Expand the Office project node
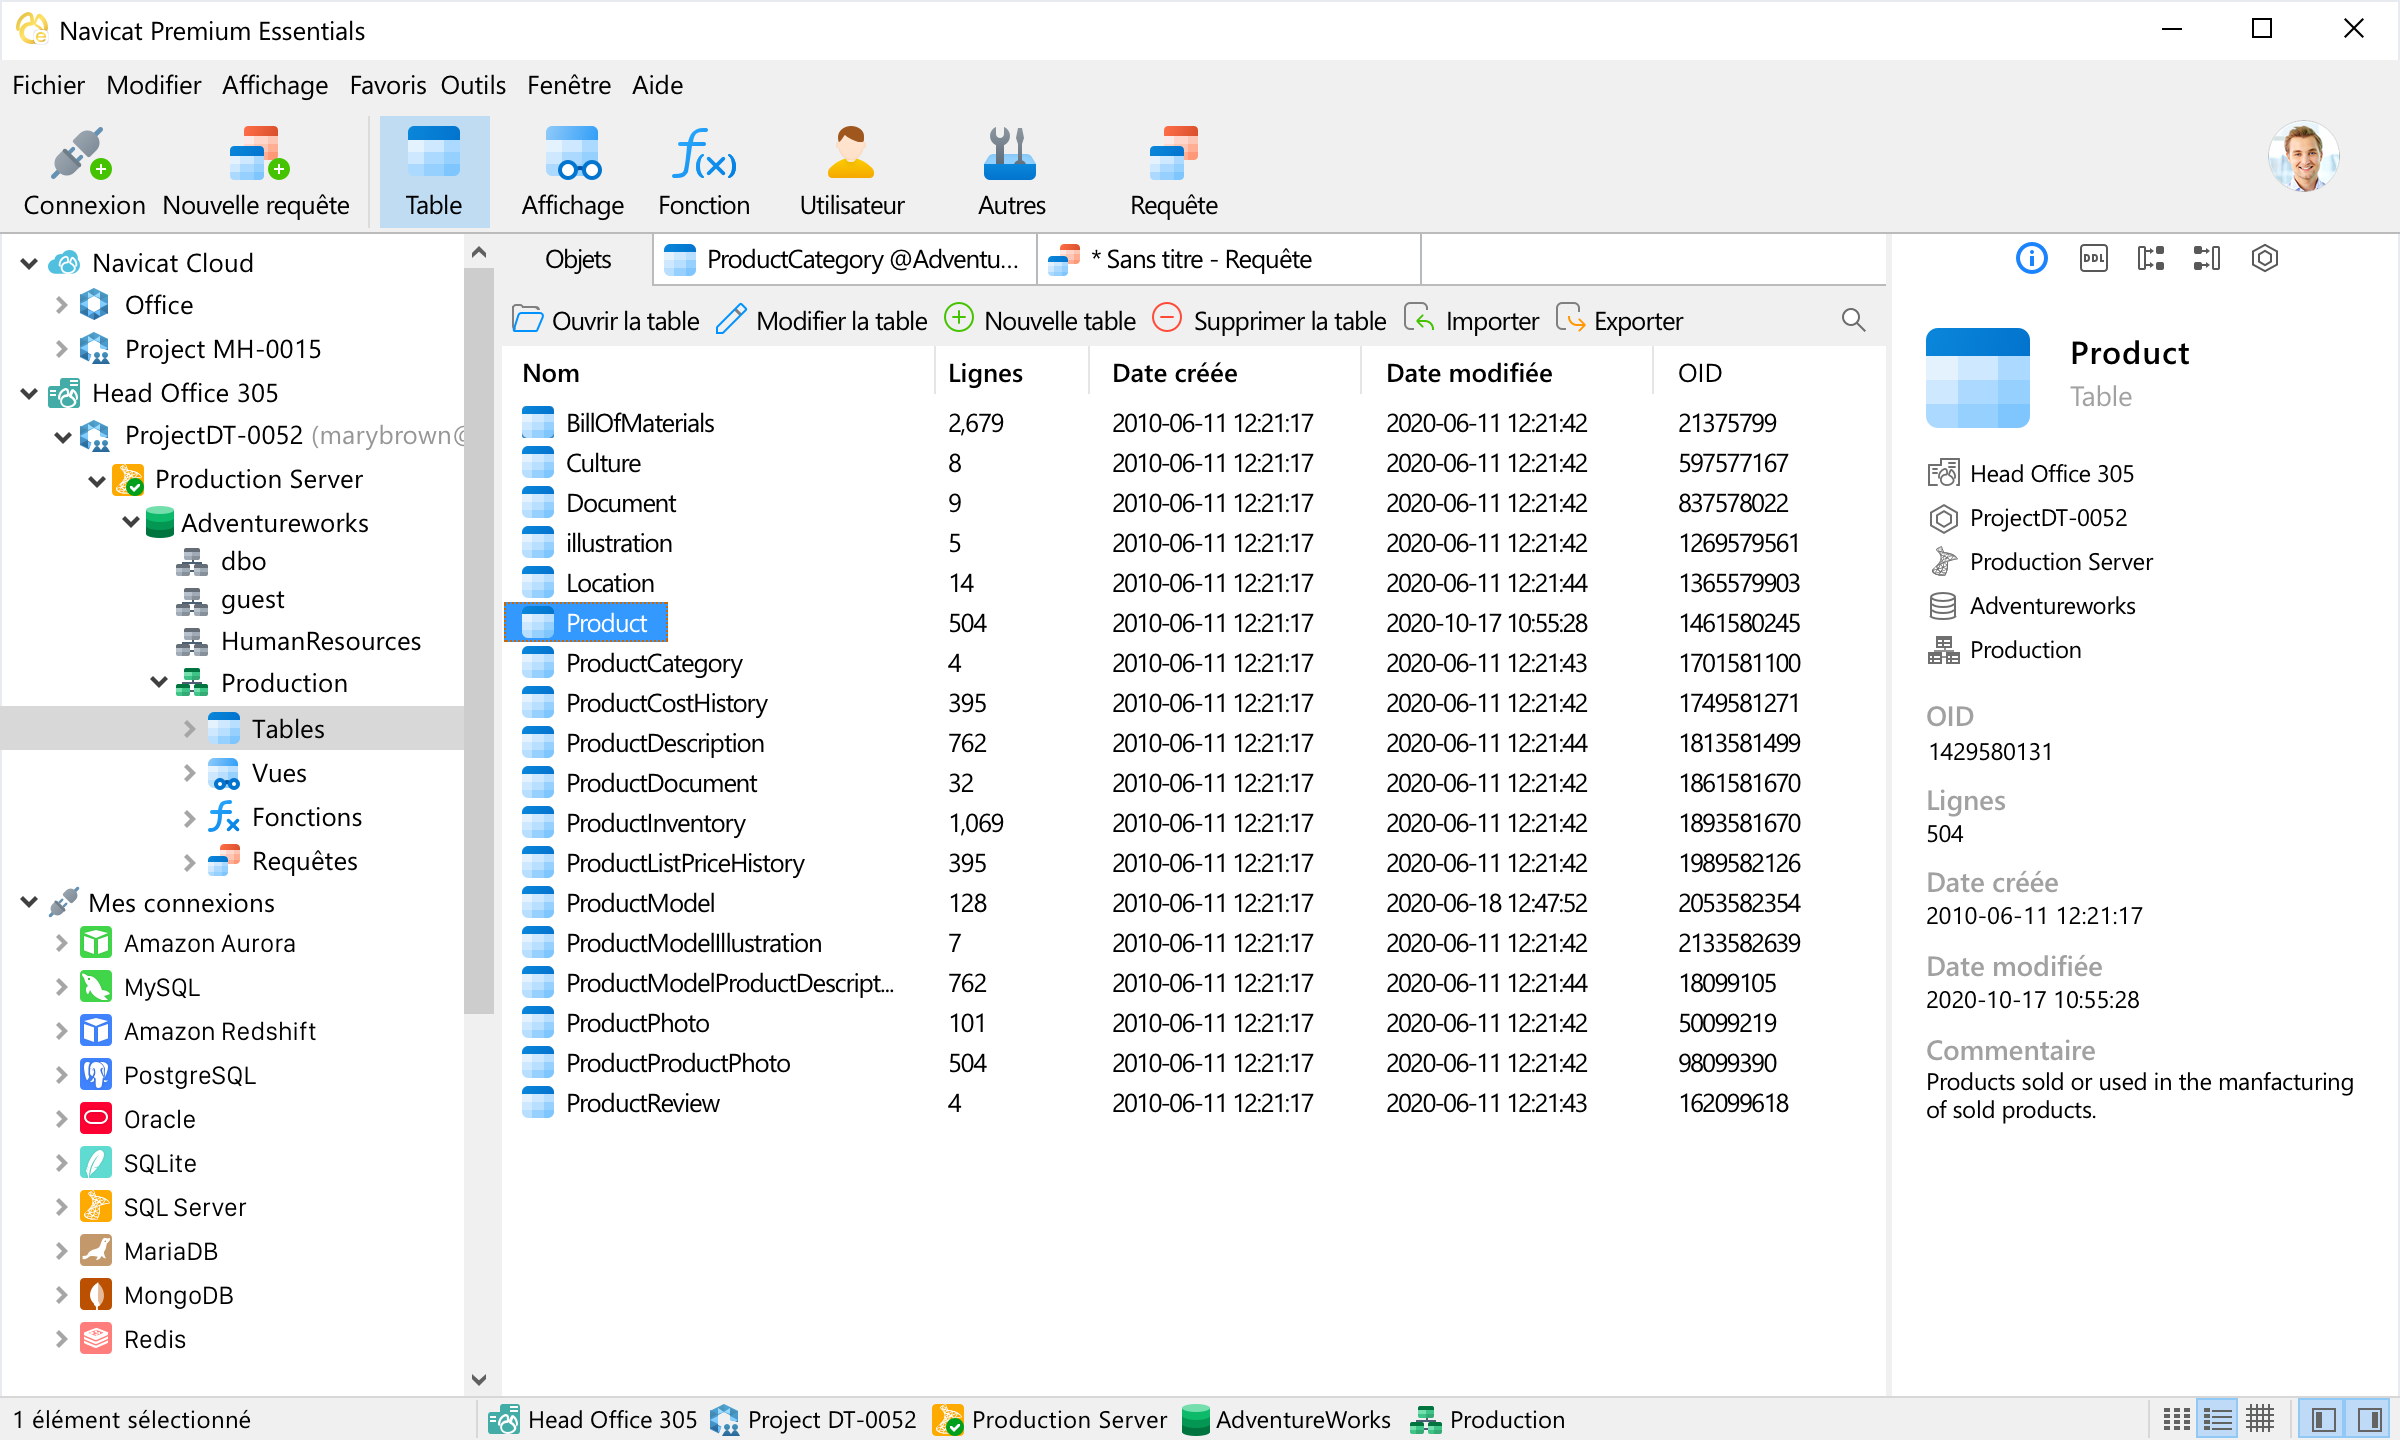The width and height of the screenshot is (2400, 1440). coord(61,304)
